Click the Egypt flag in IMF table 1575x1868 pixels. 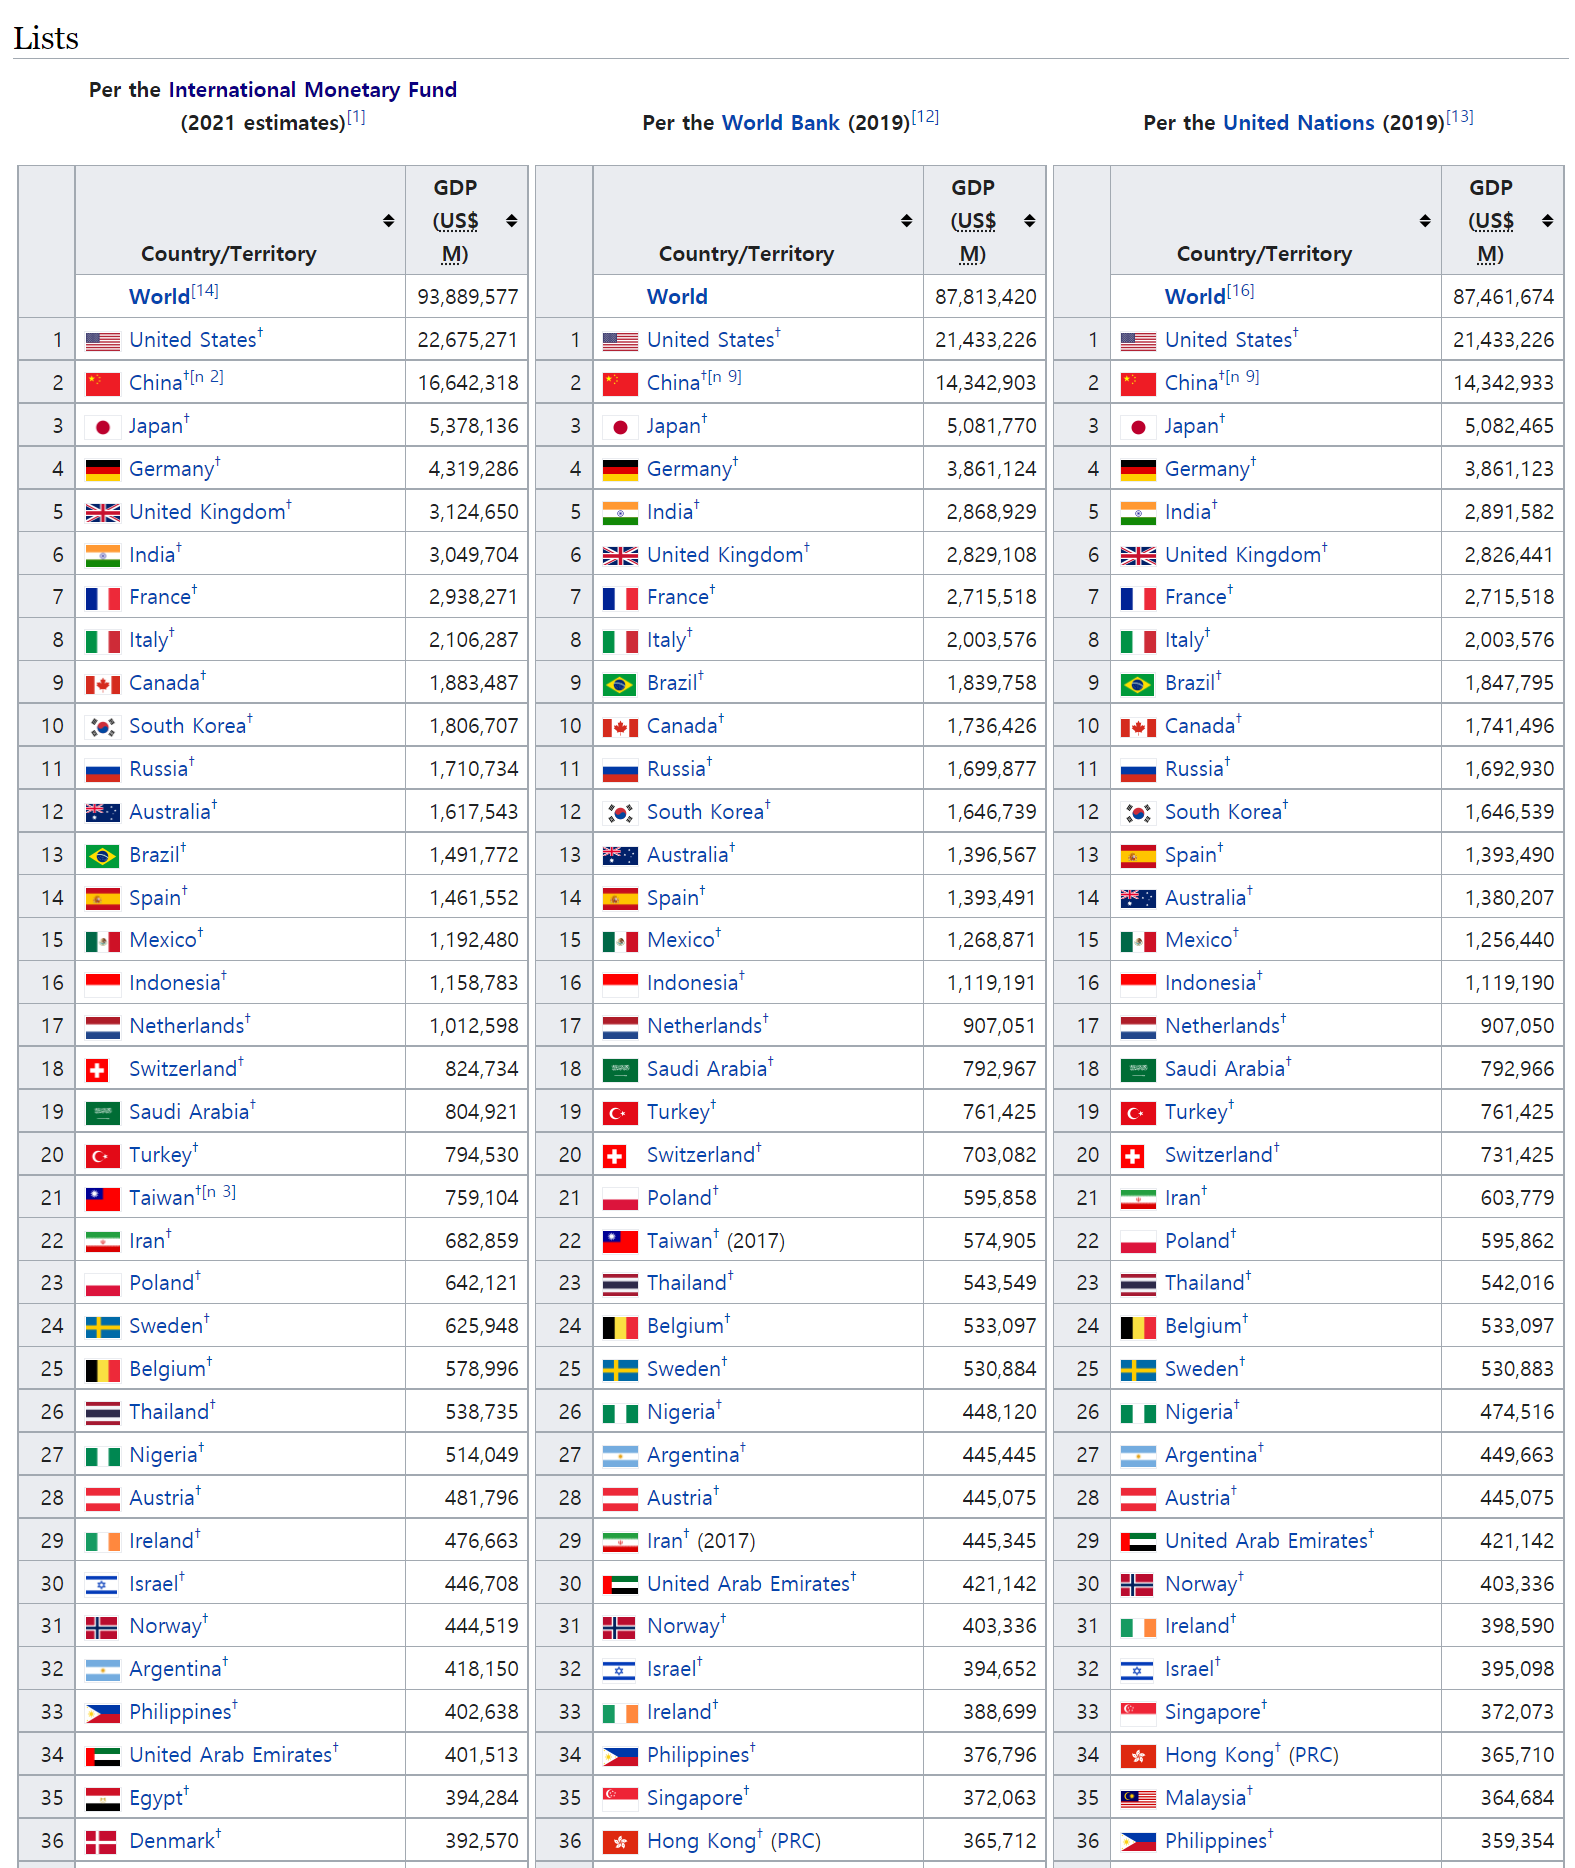(102, 1799)
